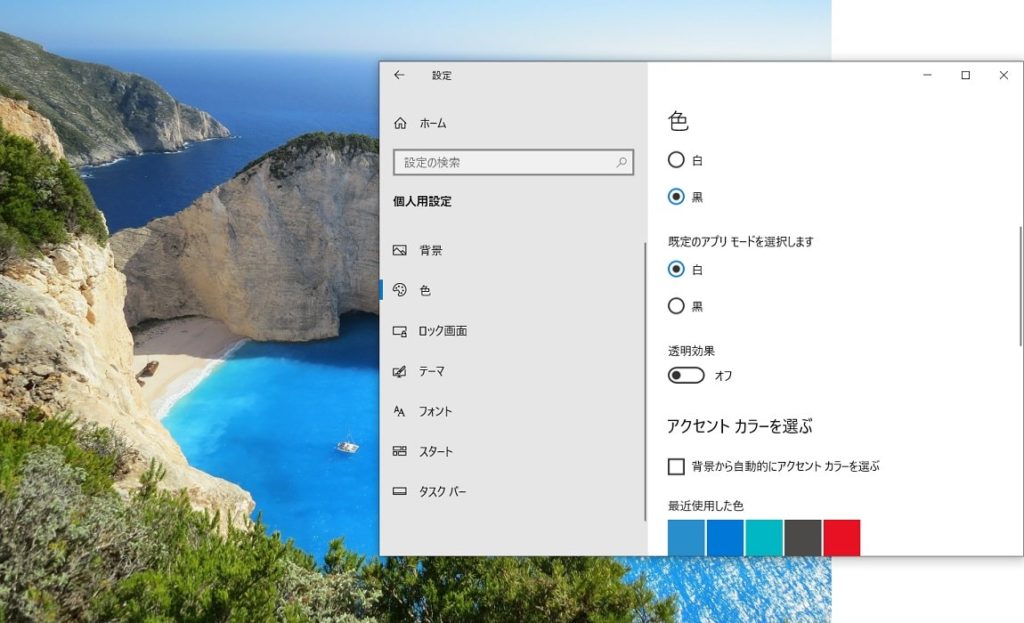Click the スタート tiles icon

(400, 451)
